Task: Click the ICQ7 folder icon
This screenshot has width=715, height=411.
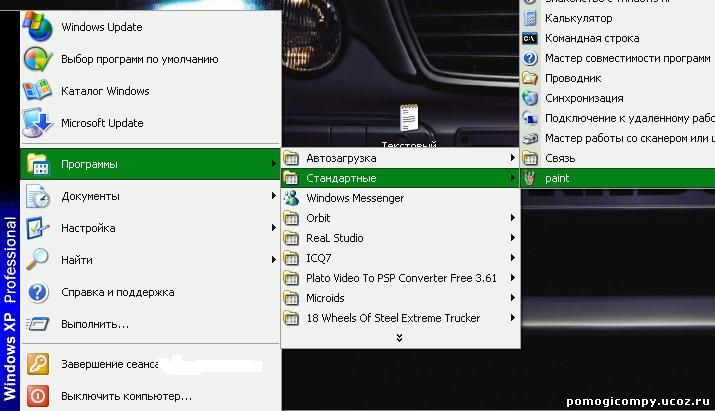Action: click(x=291, y=258)
